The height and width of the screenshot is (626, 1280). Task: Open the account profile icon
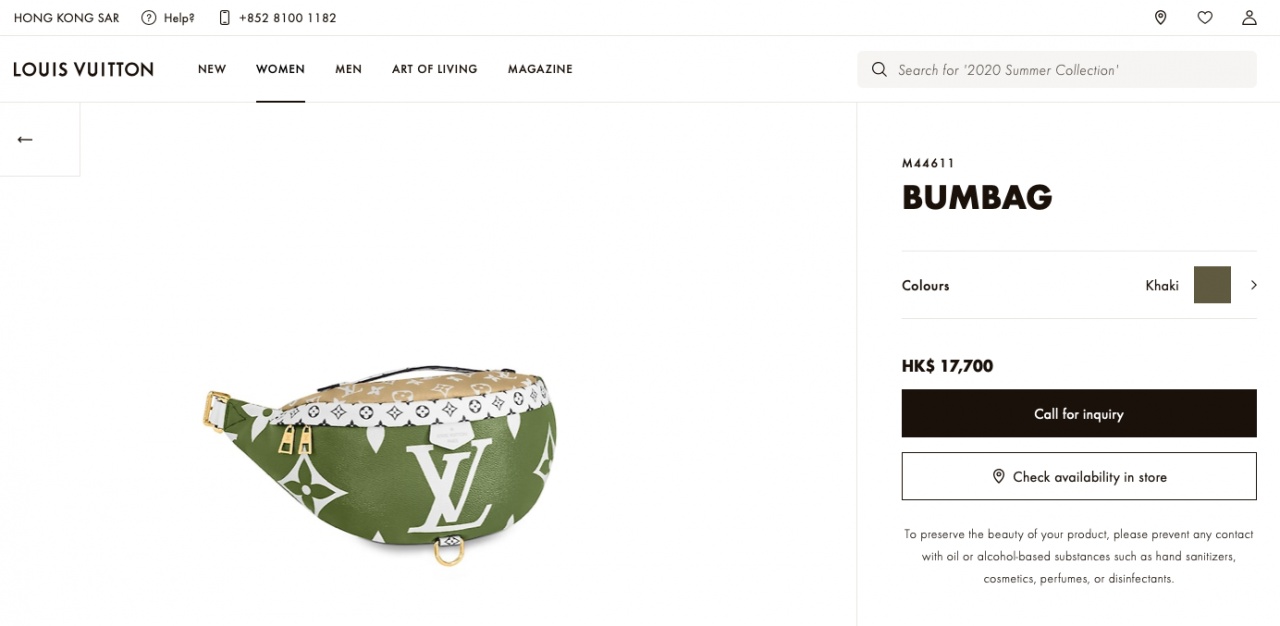(x=1249, y=17)
